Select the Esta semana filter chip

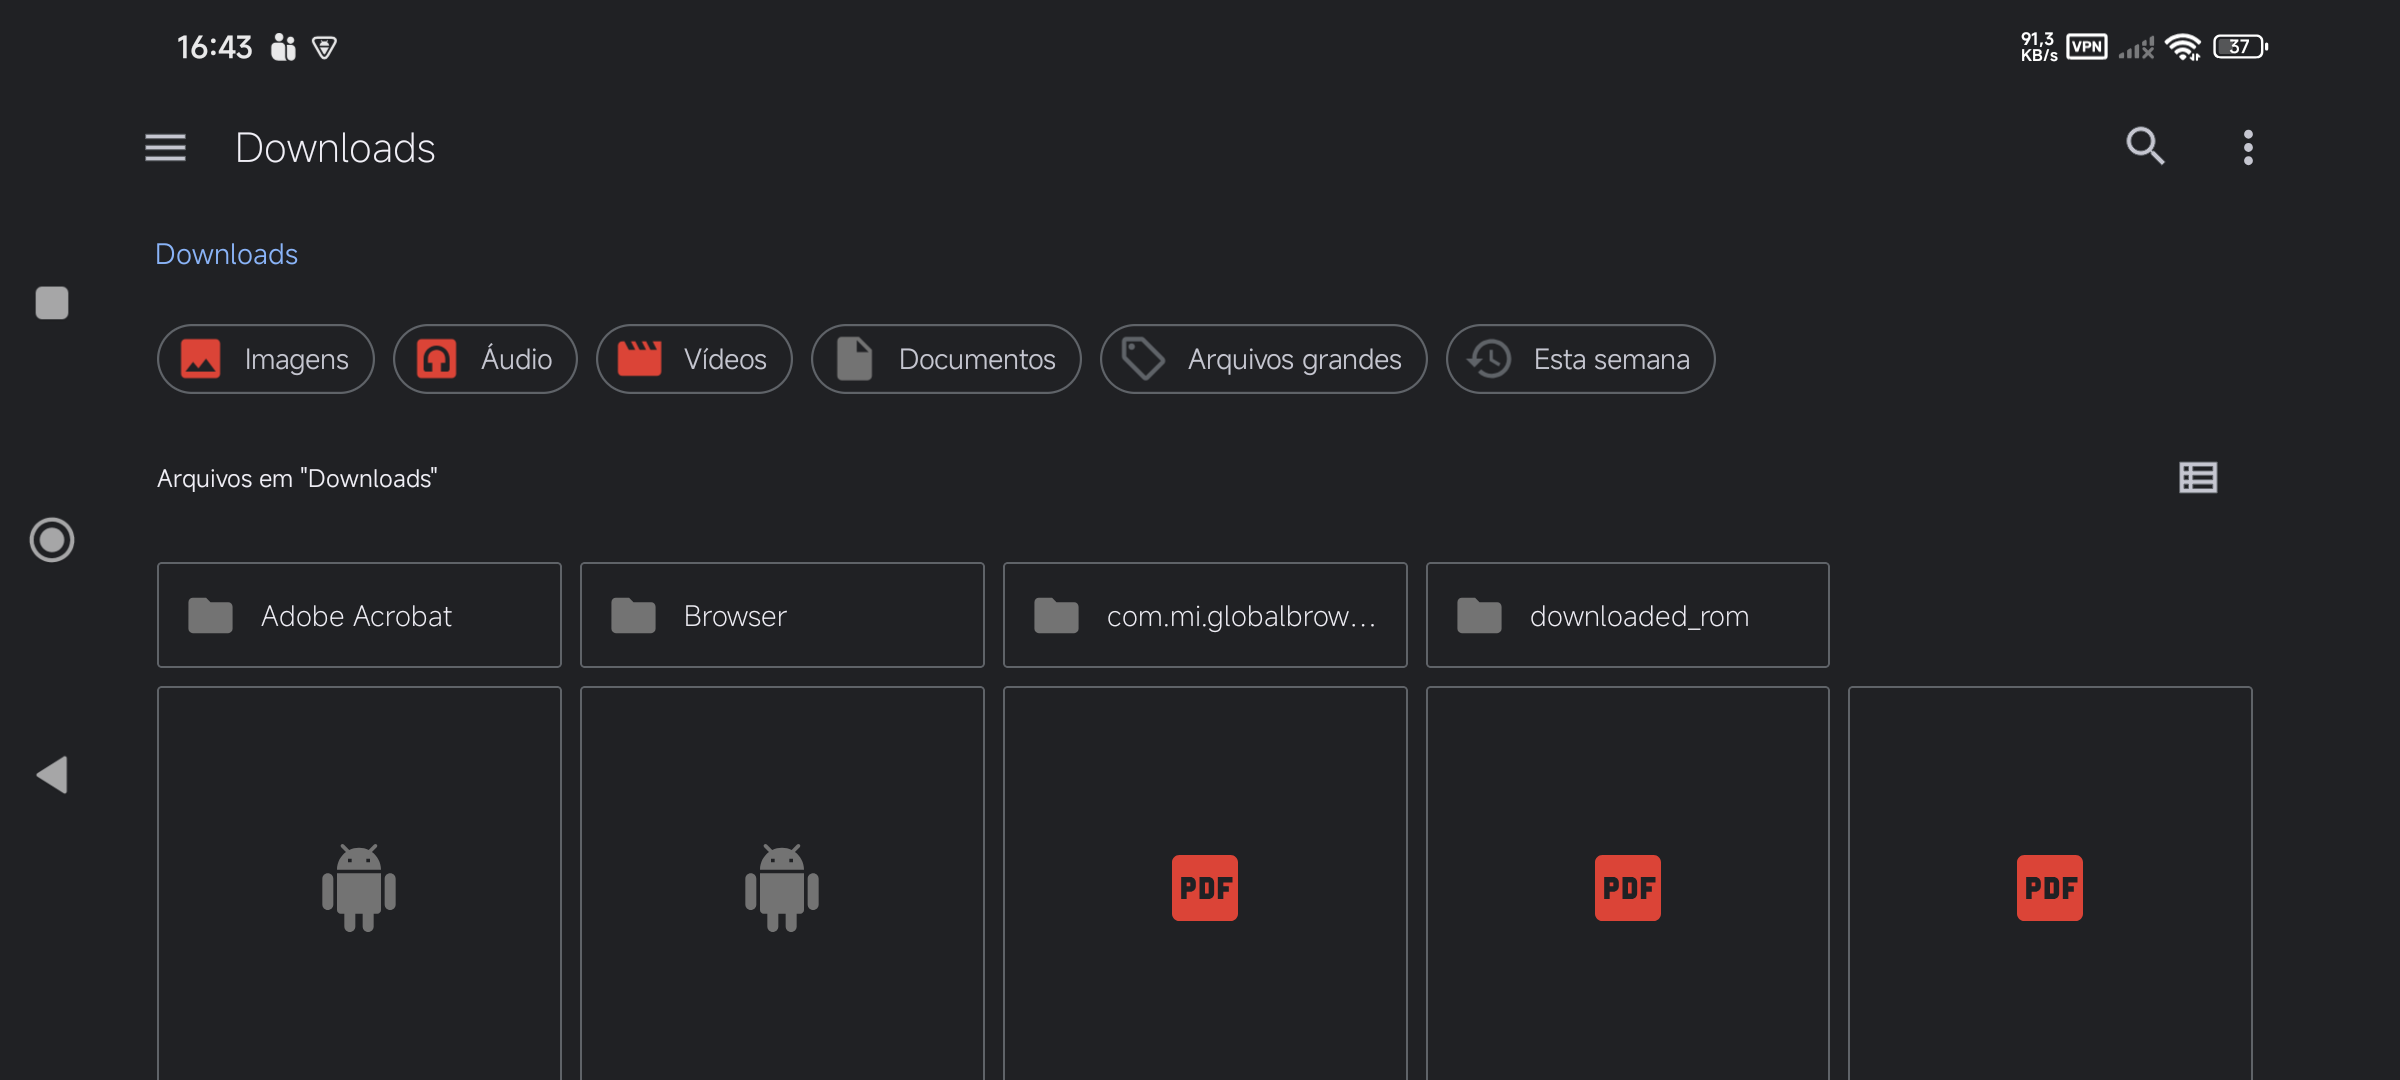click(1581, 359)
